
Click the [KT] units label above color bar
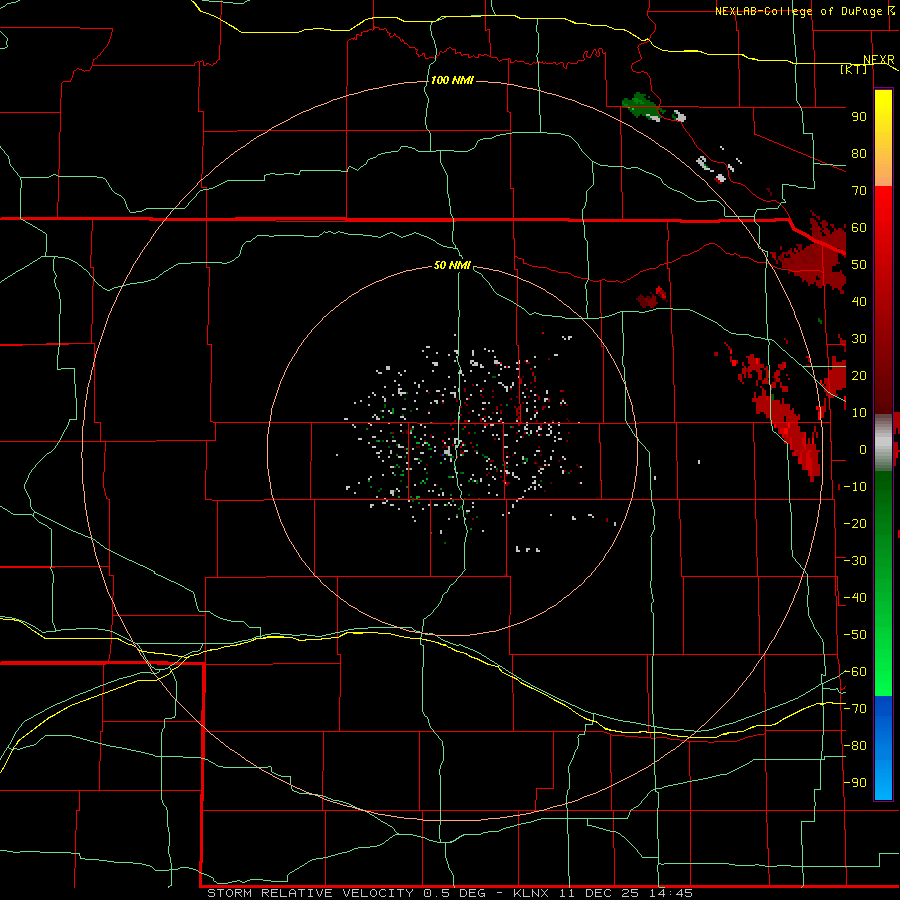pyautogui.click(x=854, y=69)
